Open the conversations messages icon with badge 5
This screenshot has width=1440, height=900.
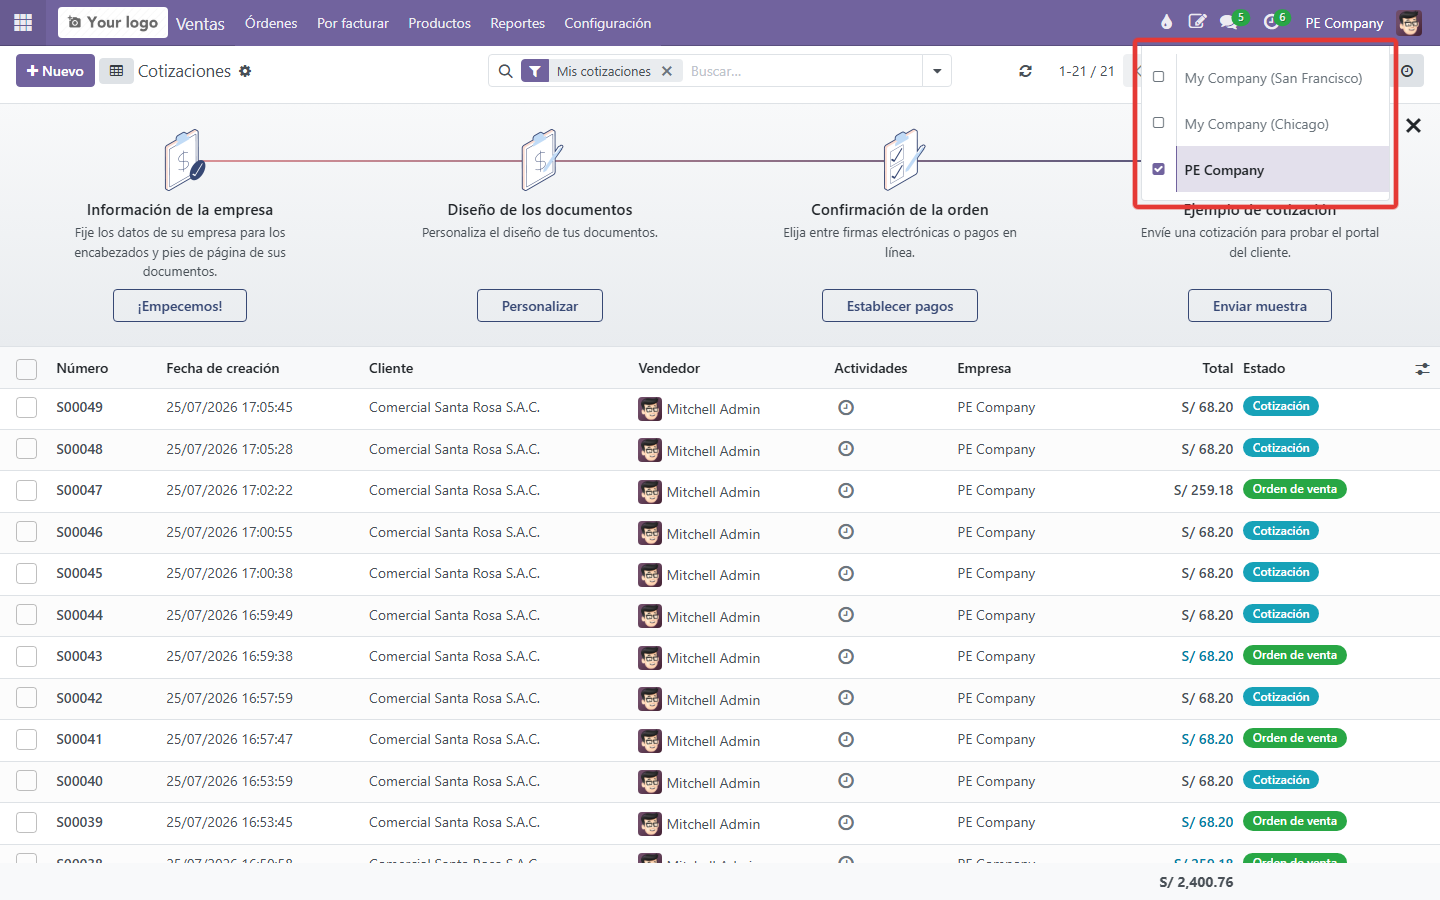coord(1229,22)
